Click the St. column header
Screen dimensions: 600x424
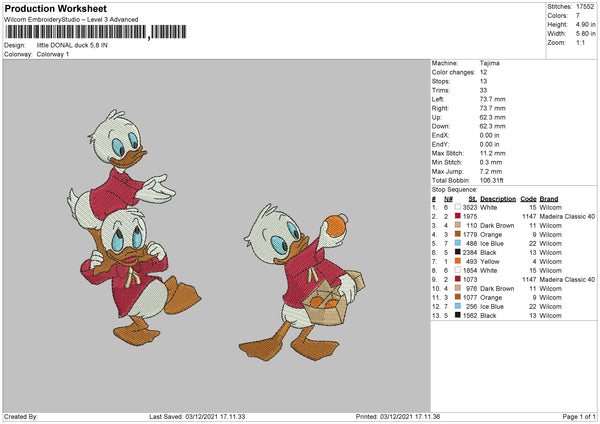point(473,199)
